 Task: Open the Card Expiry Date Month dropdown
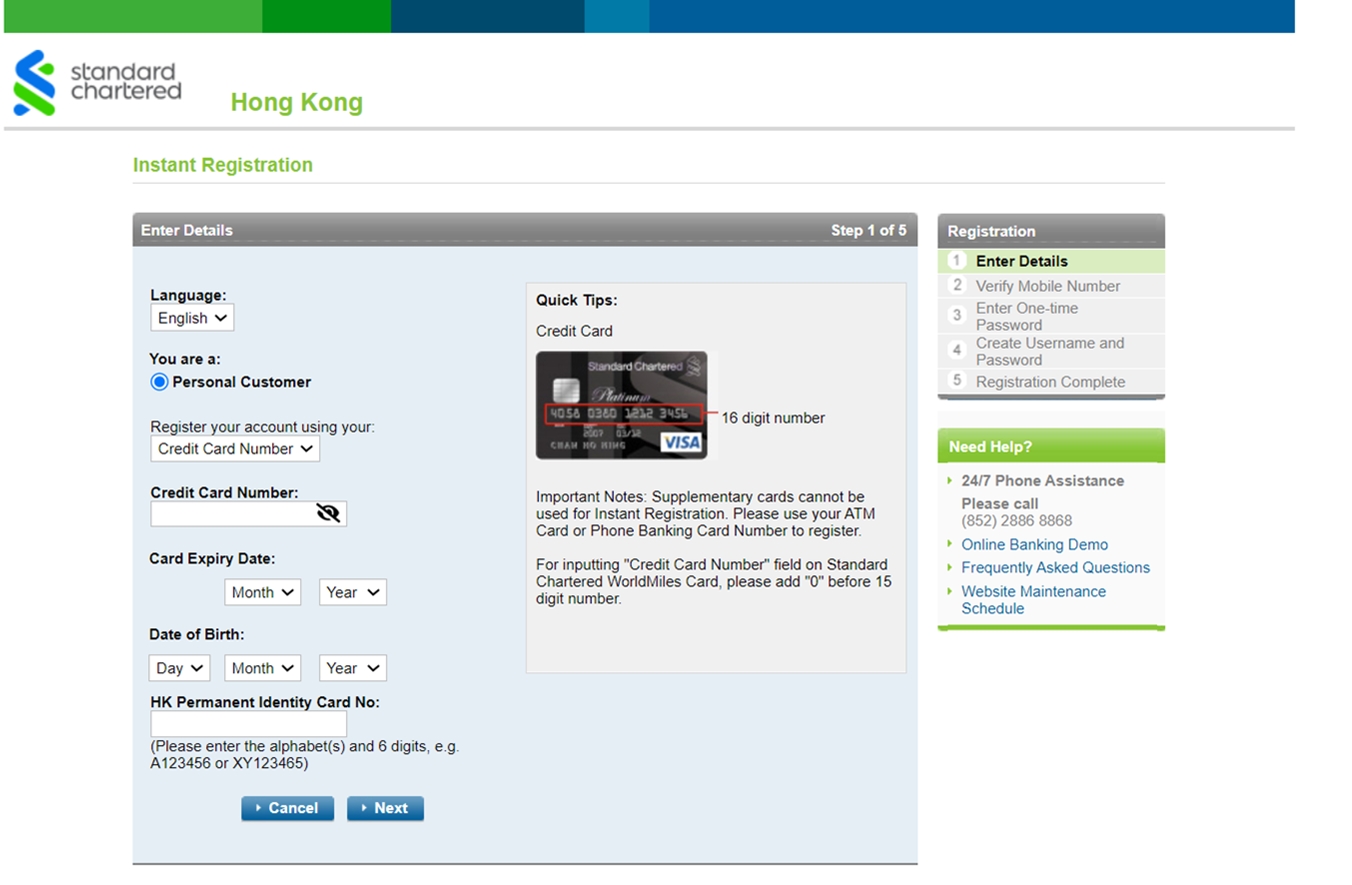tap(262, 592)
